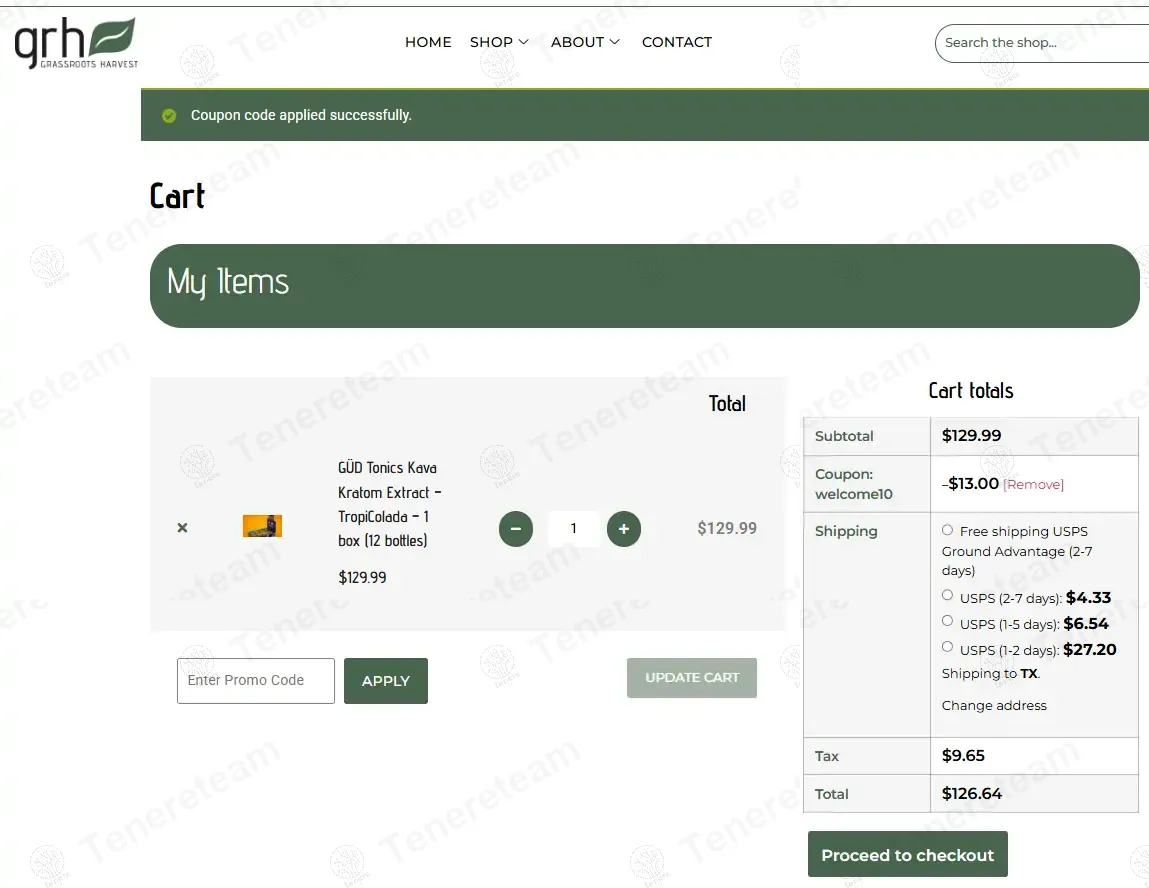Choose USPS (1-5 days) $6.54 shipping
The height and width of the screenshot is (888, 1149).
[x=947, y=621]
